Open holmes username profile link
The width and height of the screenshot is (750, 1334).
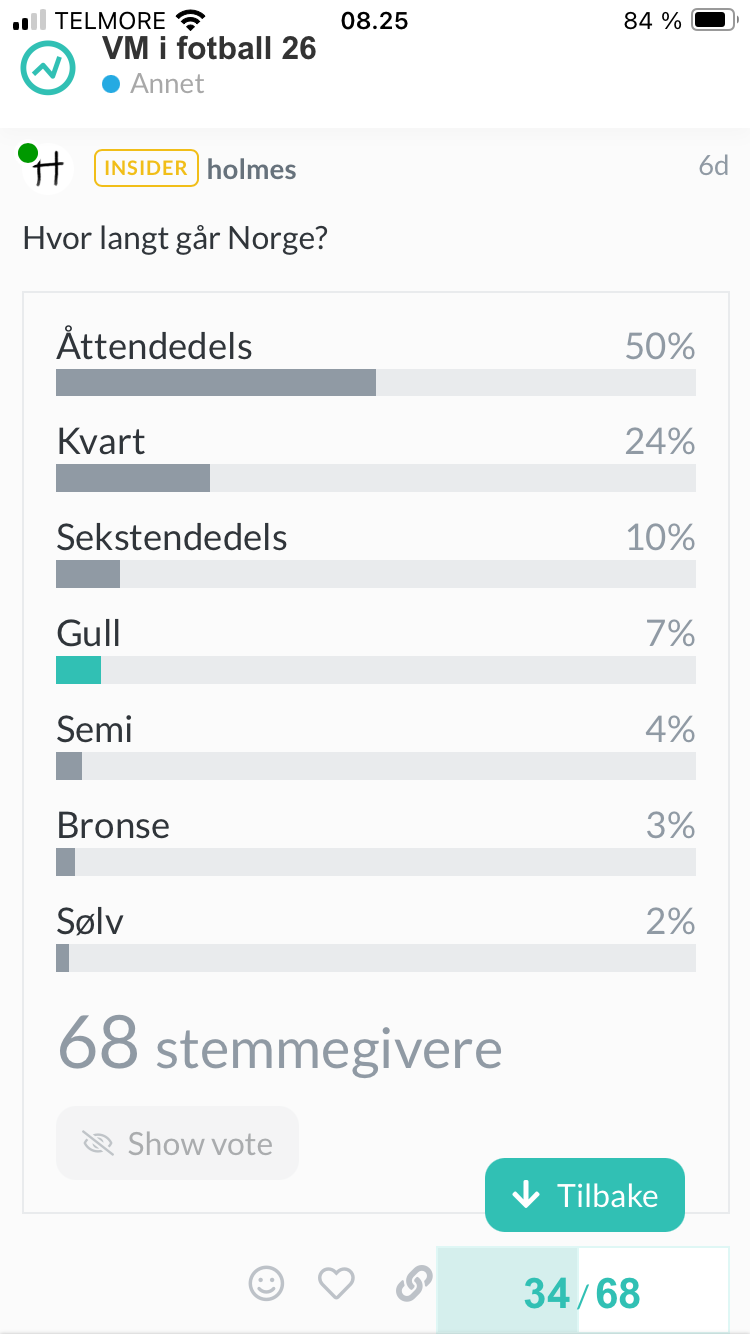pyautogui.click(x=252, y=169)
